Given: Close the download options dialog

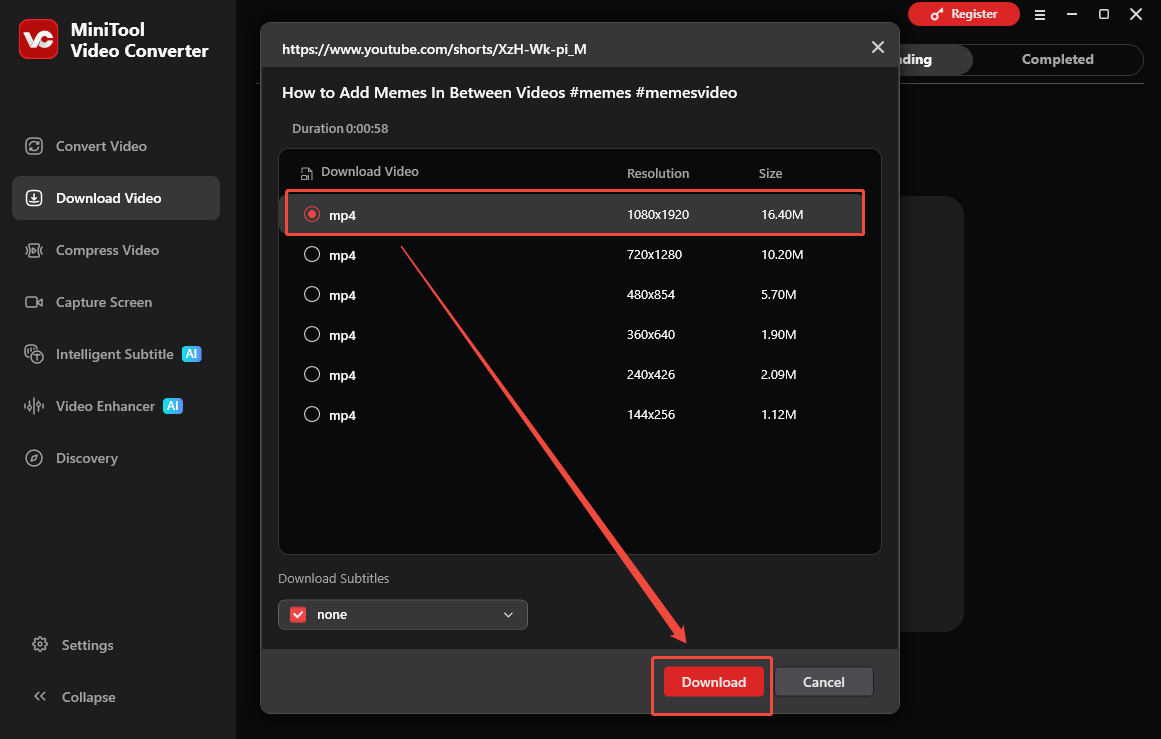Looking at the screenshot, I should pos(877,47).
